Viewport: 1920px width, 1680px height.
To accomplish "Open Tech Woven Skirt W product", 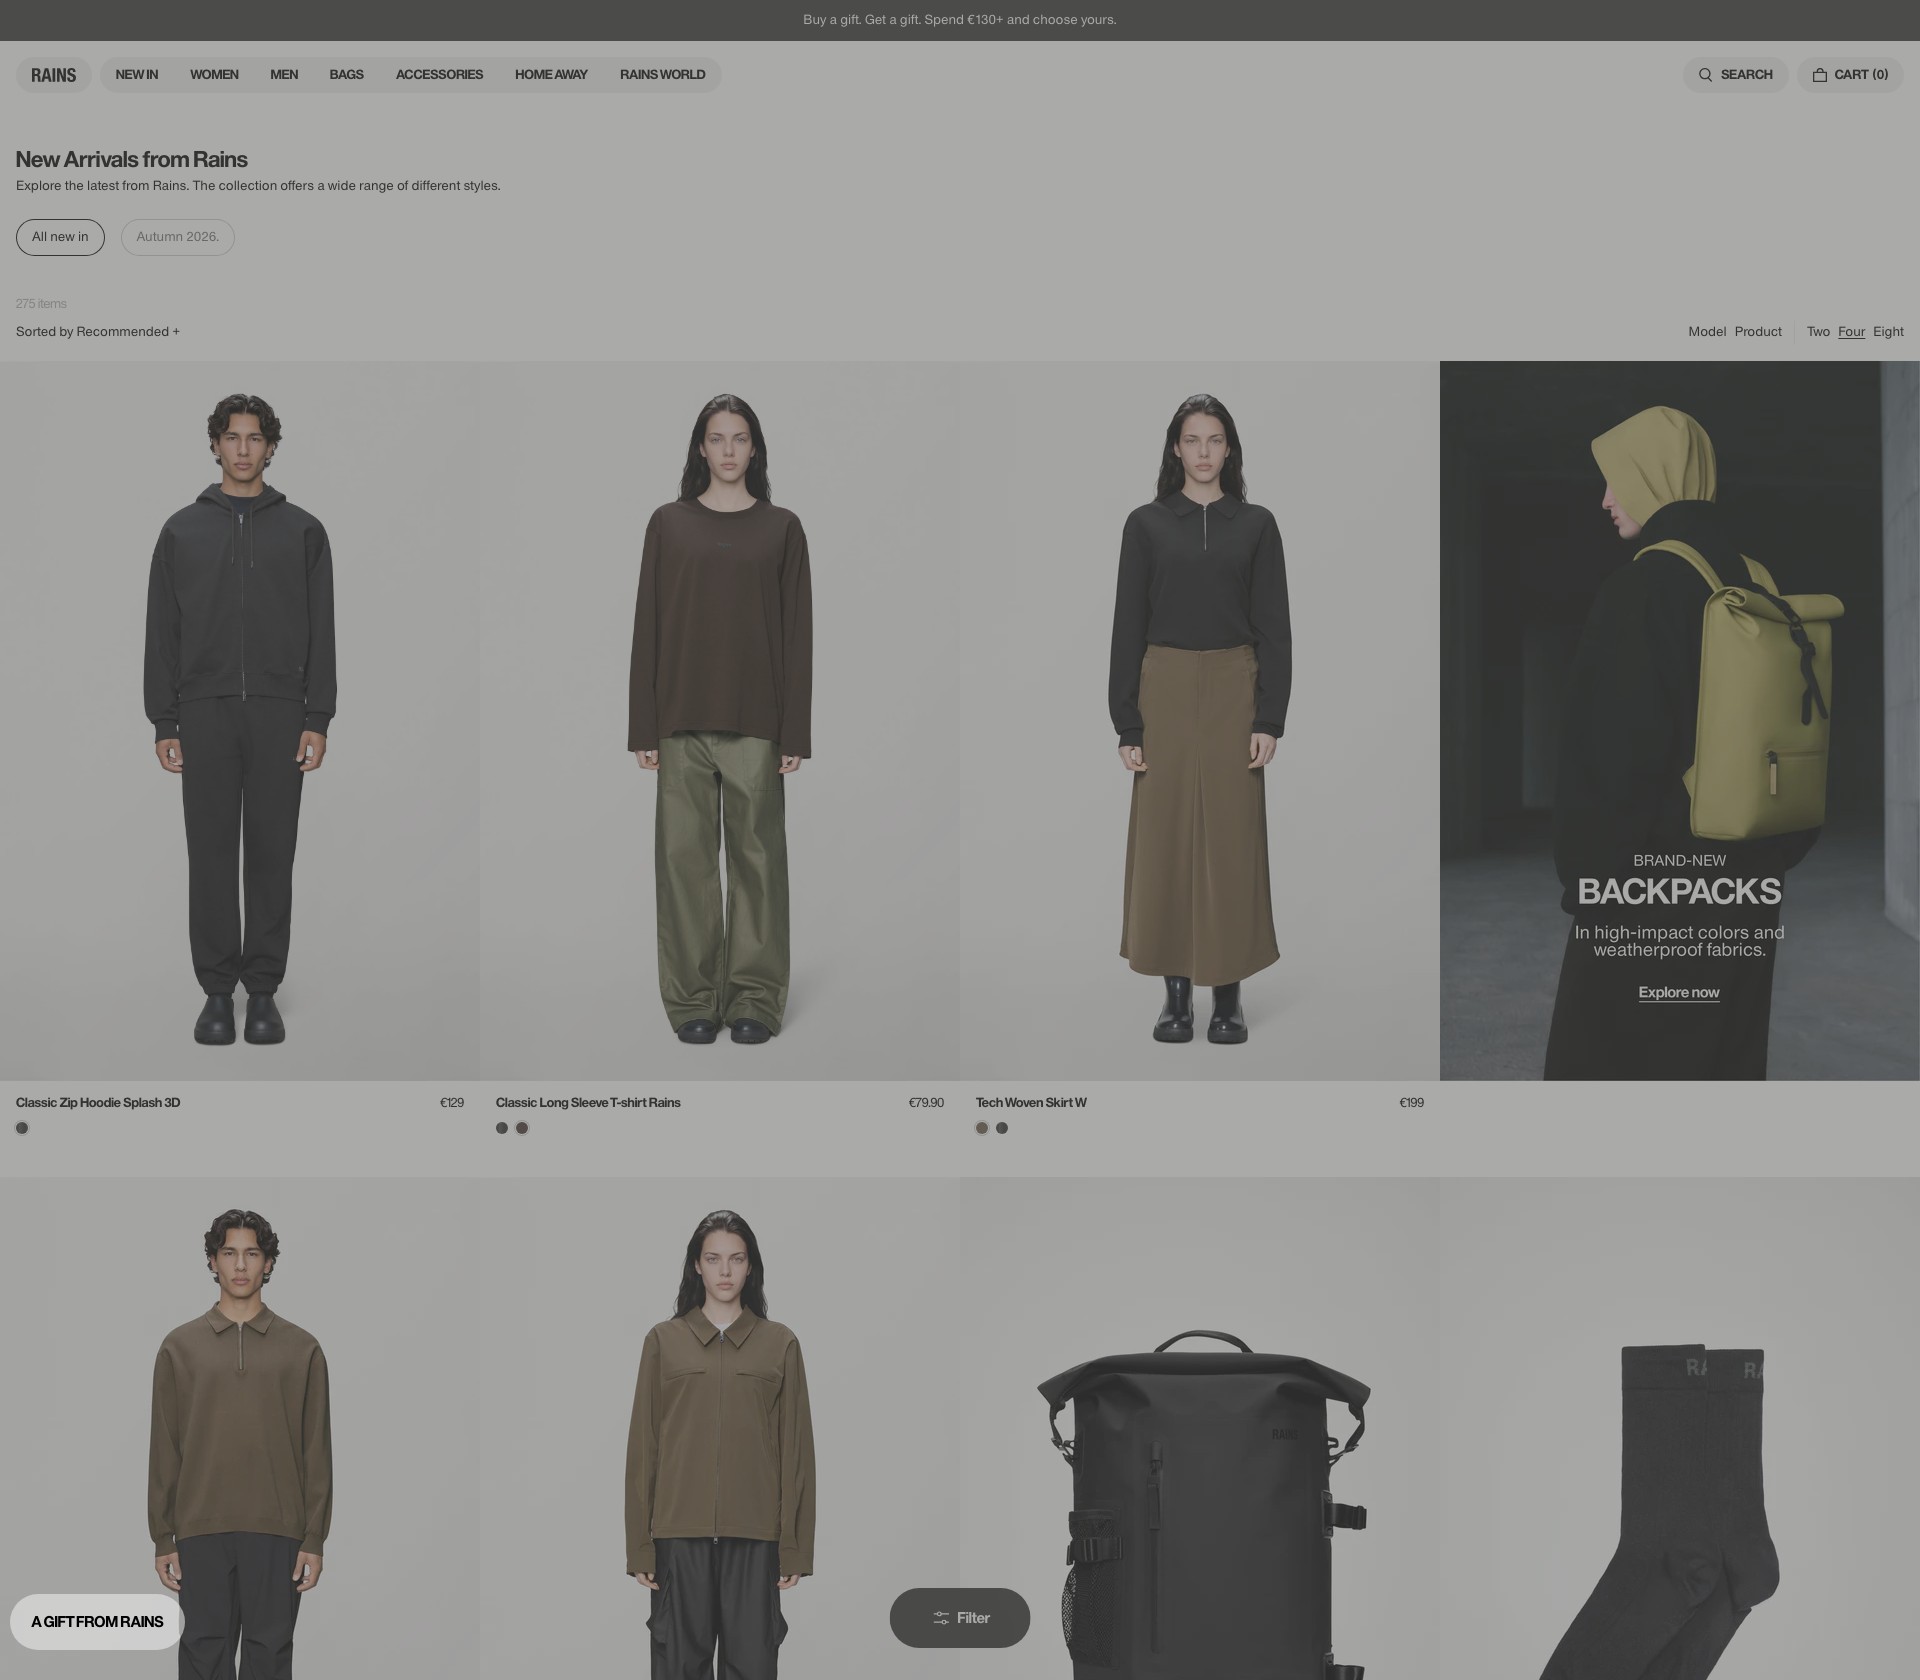I will coord(1031,1103).
